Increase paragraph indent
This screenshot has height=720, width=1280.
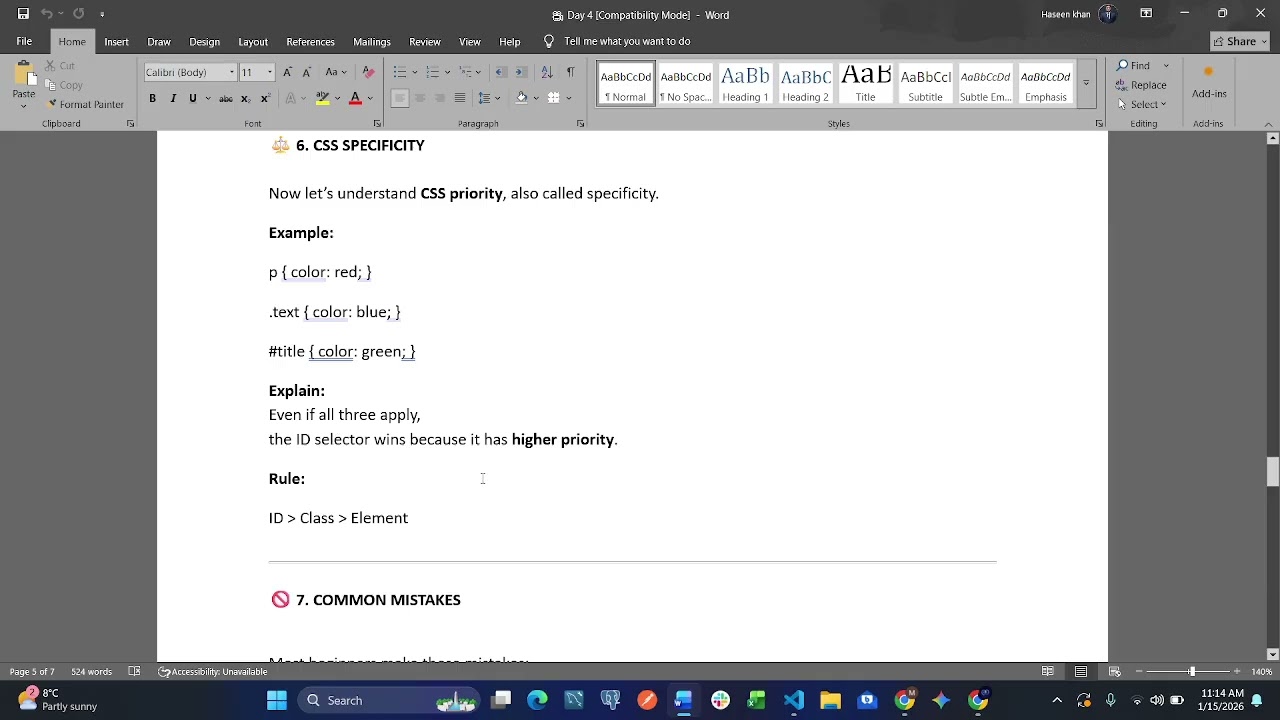521,72
